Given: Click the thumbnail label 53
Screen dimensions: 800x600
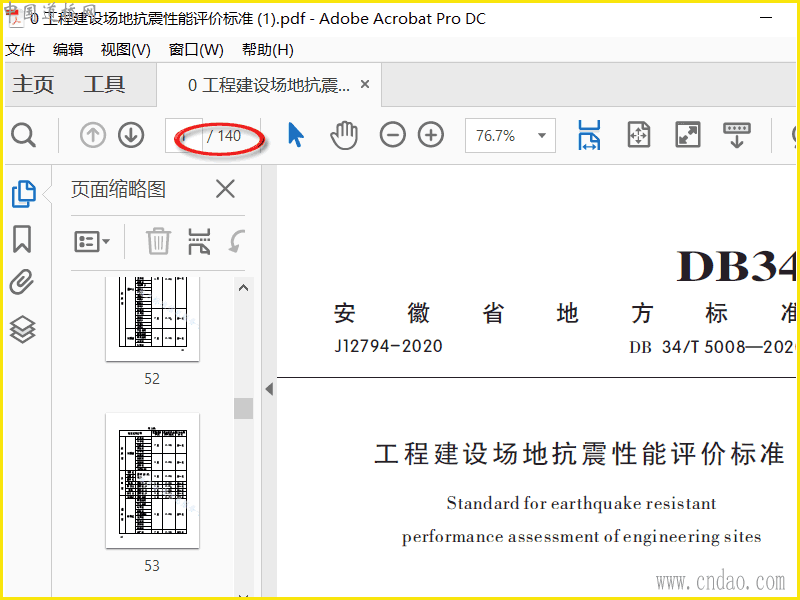Looking at the screenshot, I should [152, 565].
